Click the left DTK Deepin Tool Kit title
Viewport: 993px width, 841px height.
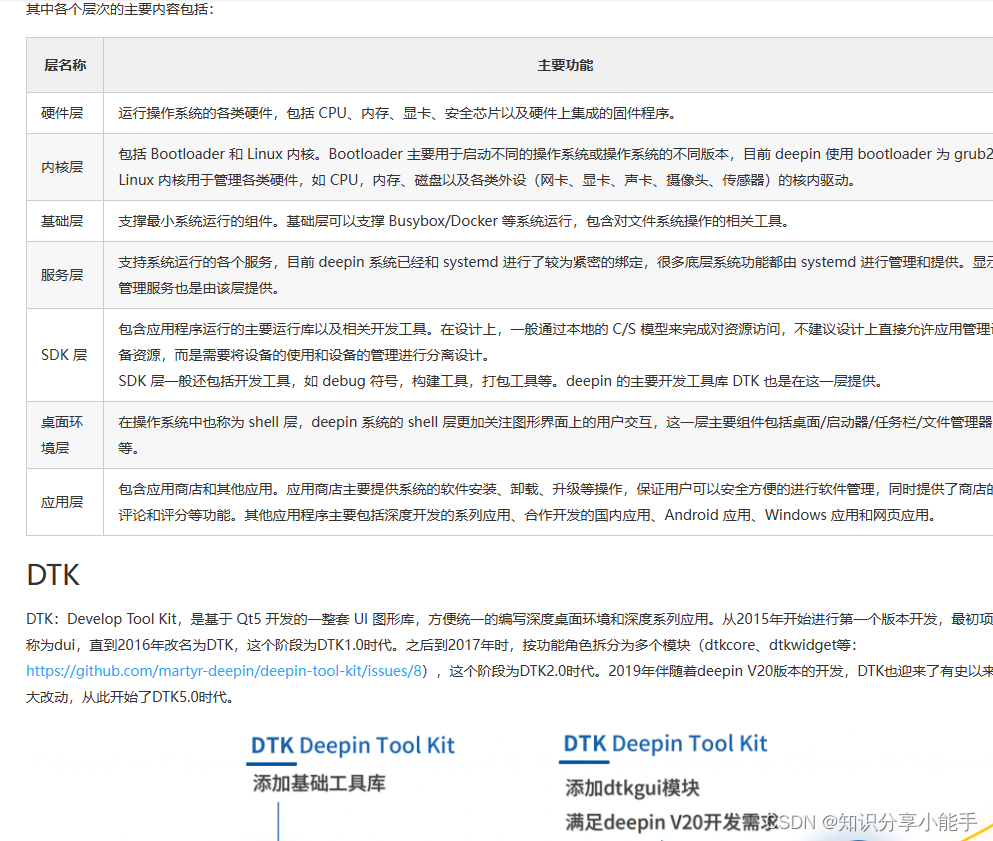(353, 745)
